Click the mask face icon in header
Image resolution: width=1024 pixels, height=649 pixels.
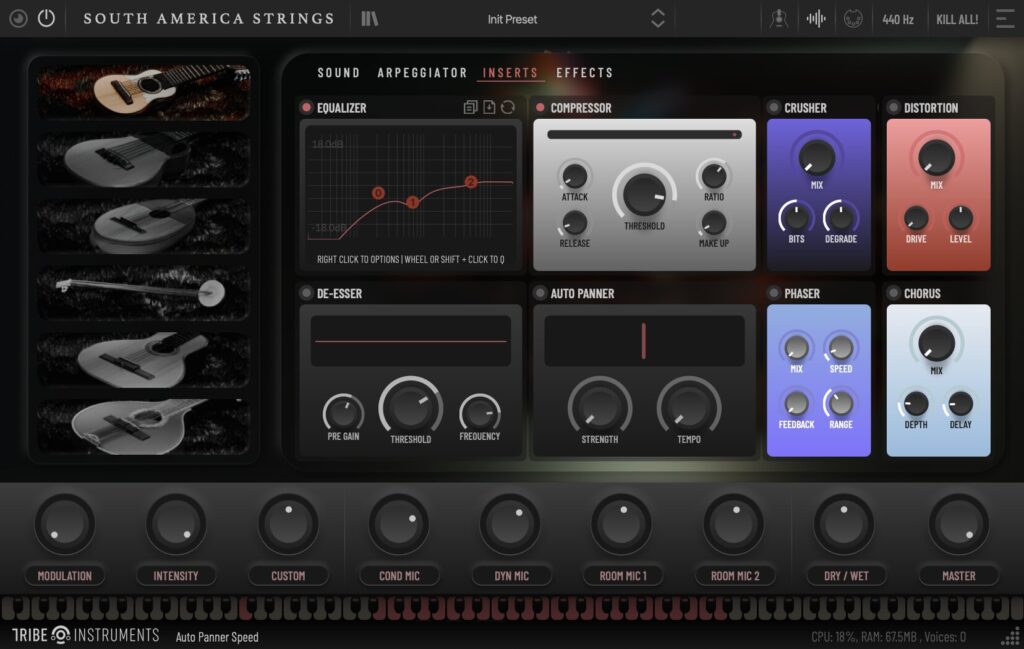853,19
